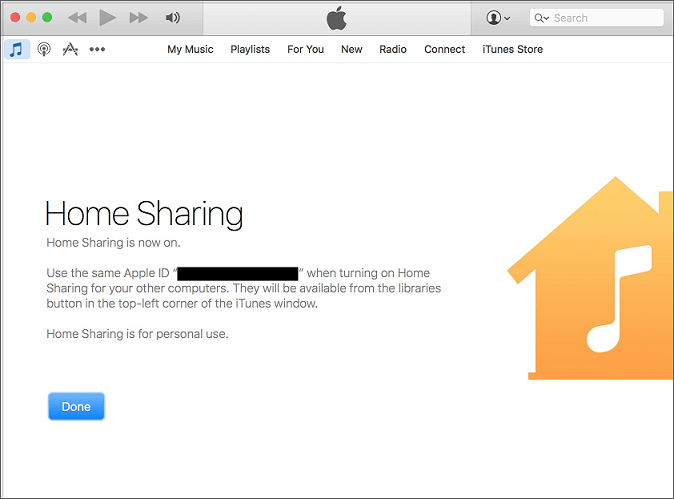This screenshot has height=499, width=674.
Task: Open the Playlists tab
Action: coord(250,49)
